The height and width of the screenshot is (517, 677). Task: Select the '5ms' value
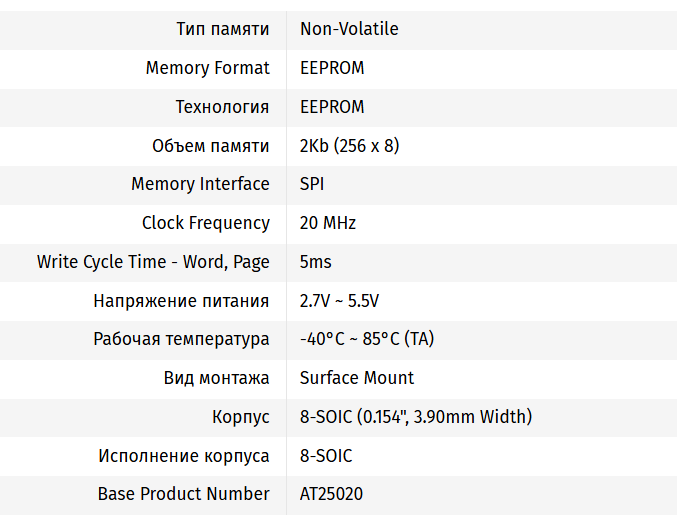316,262
